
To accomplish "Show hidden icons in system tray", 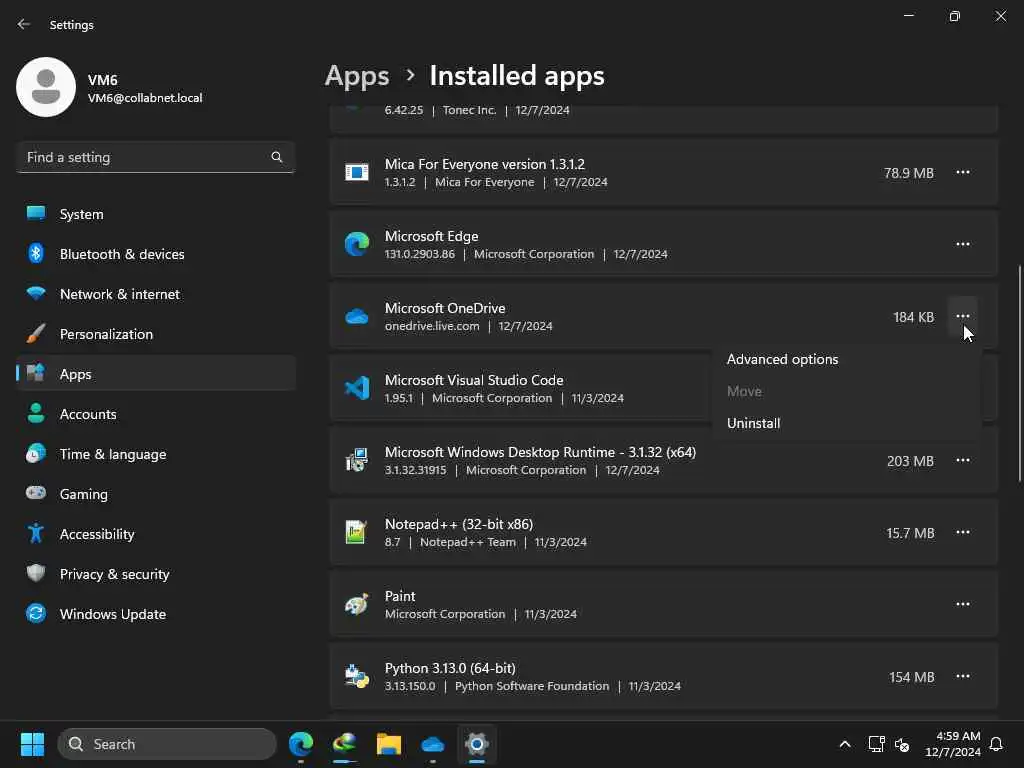I will pyautogui.click(x=845, y=744).
